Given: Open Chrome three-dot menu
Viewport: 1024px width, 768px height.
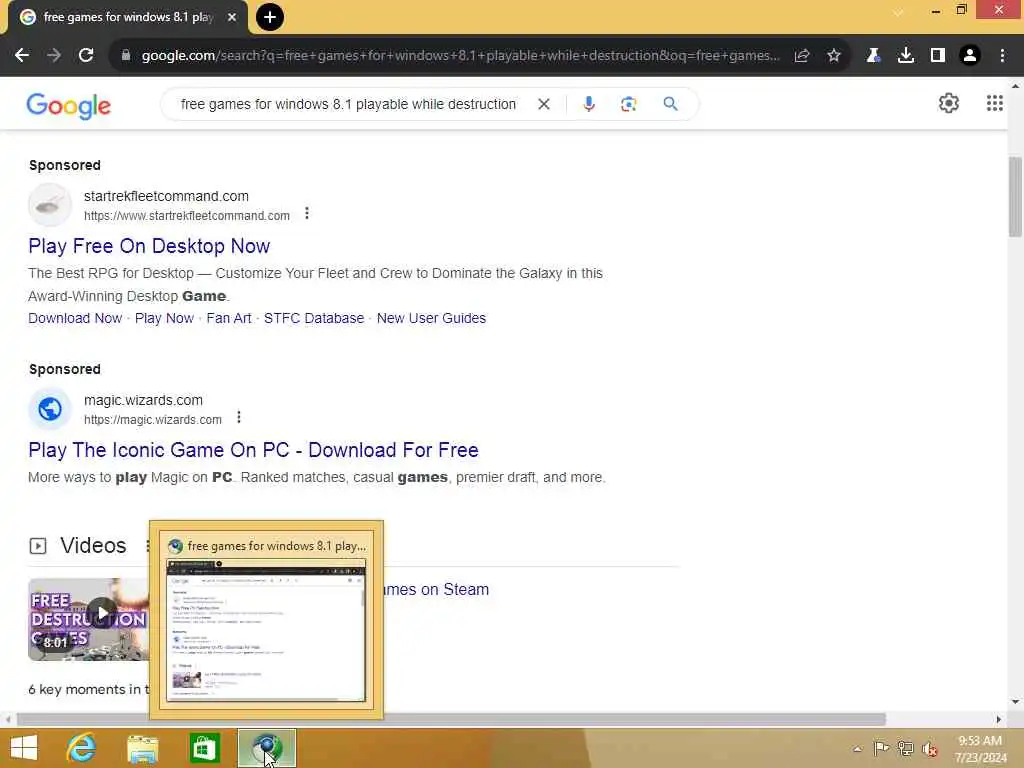Looking at the screenshot, I should [x=1002, y=56].
